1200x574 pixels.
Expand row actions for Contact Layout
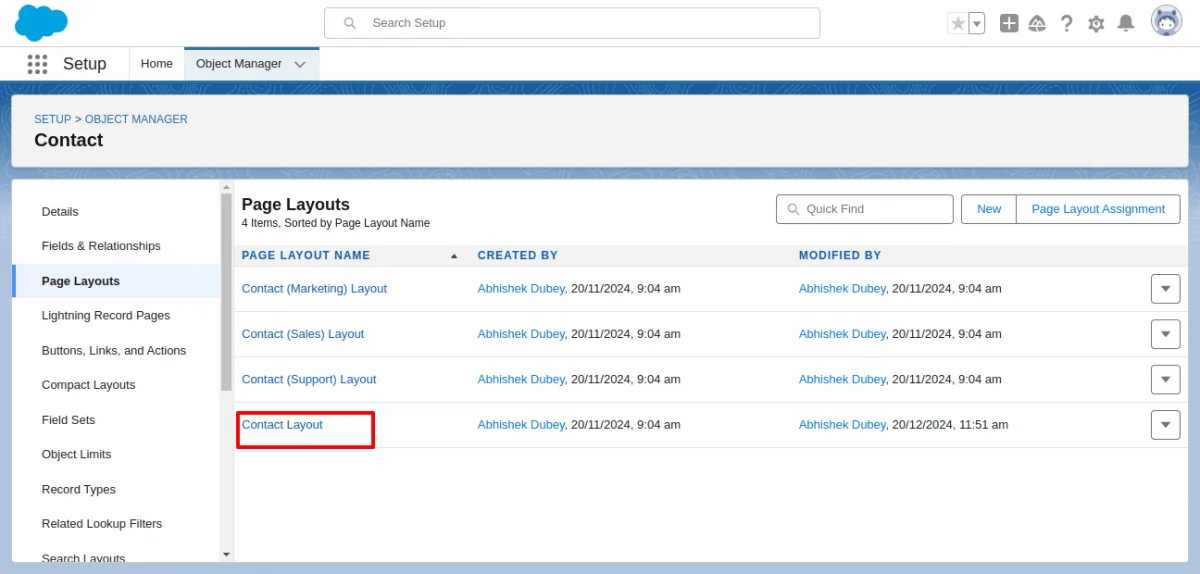coord(1165,425)
